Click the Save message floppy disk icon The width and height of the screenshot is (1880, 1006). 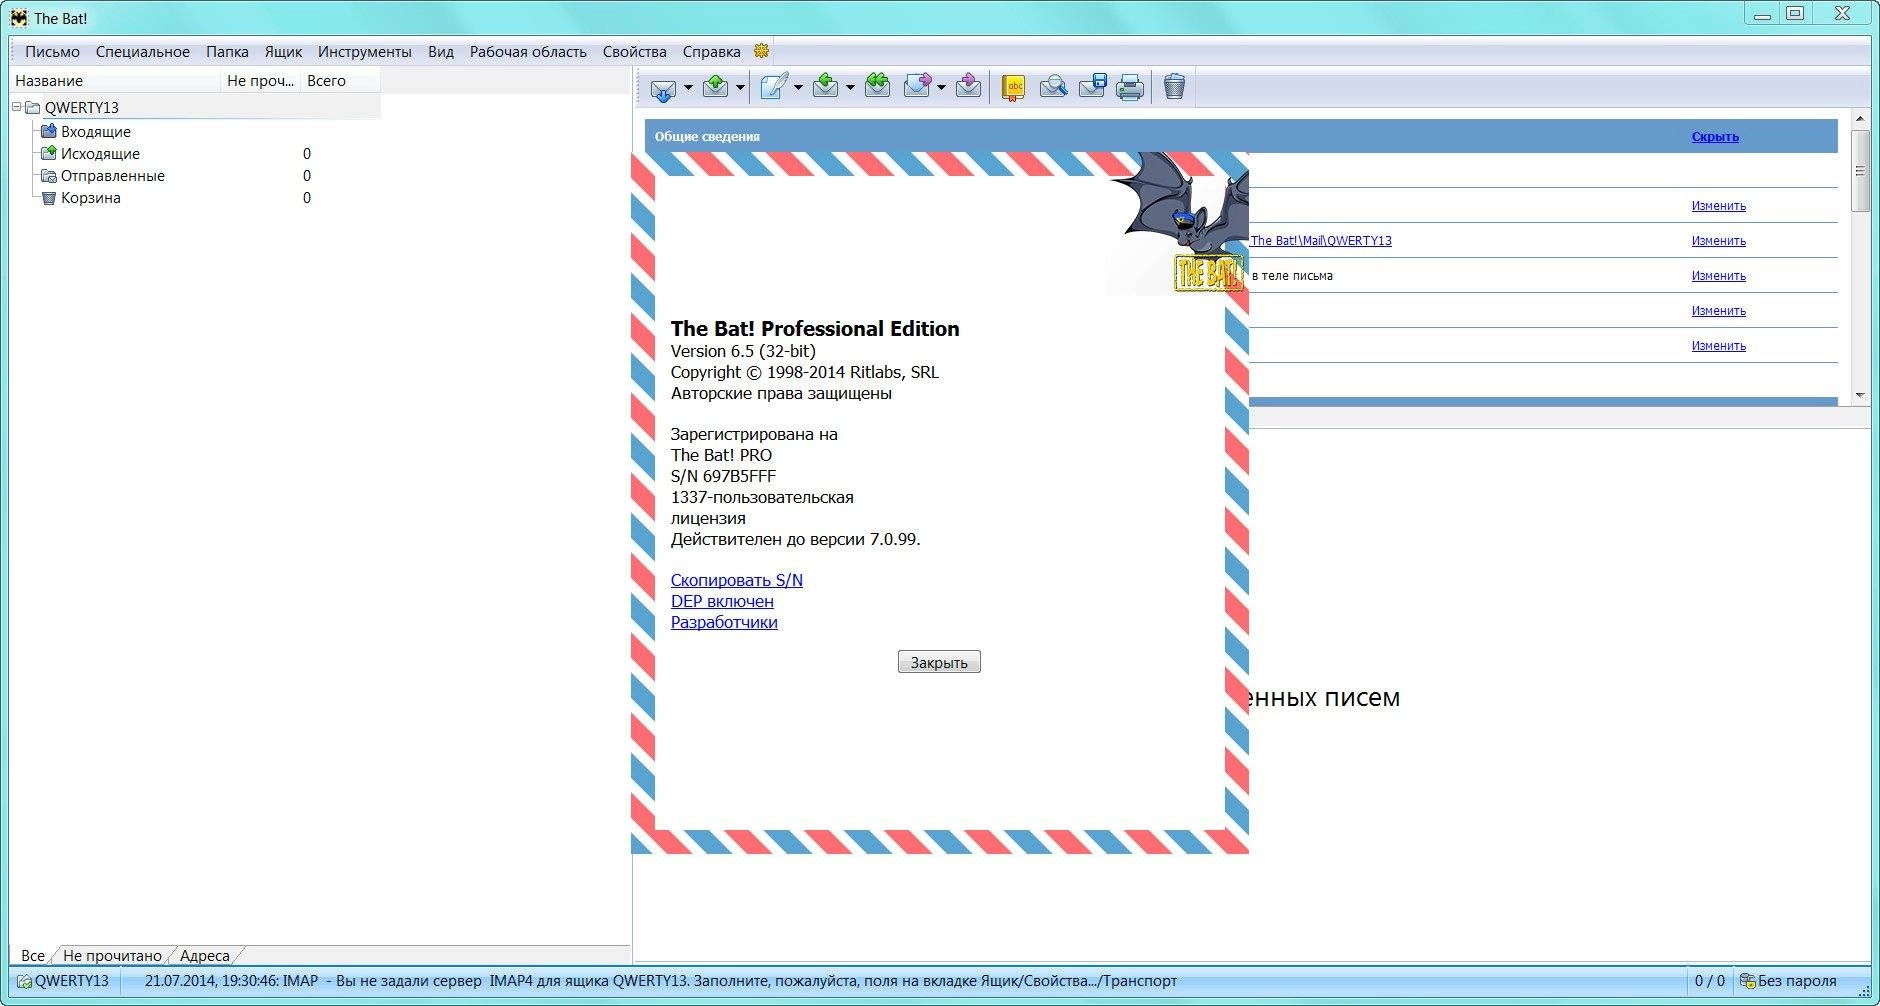click(x=1092, y=87)
